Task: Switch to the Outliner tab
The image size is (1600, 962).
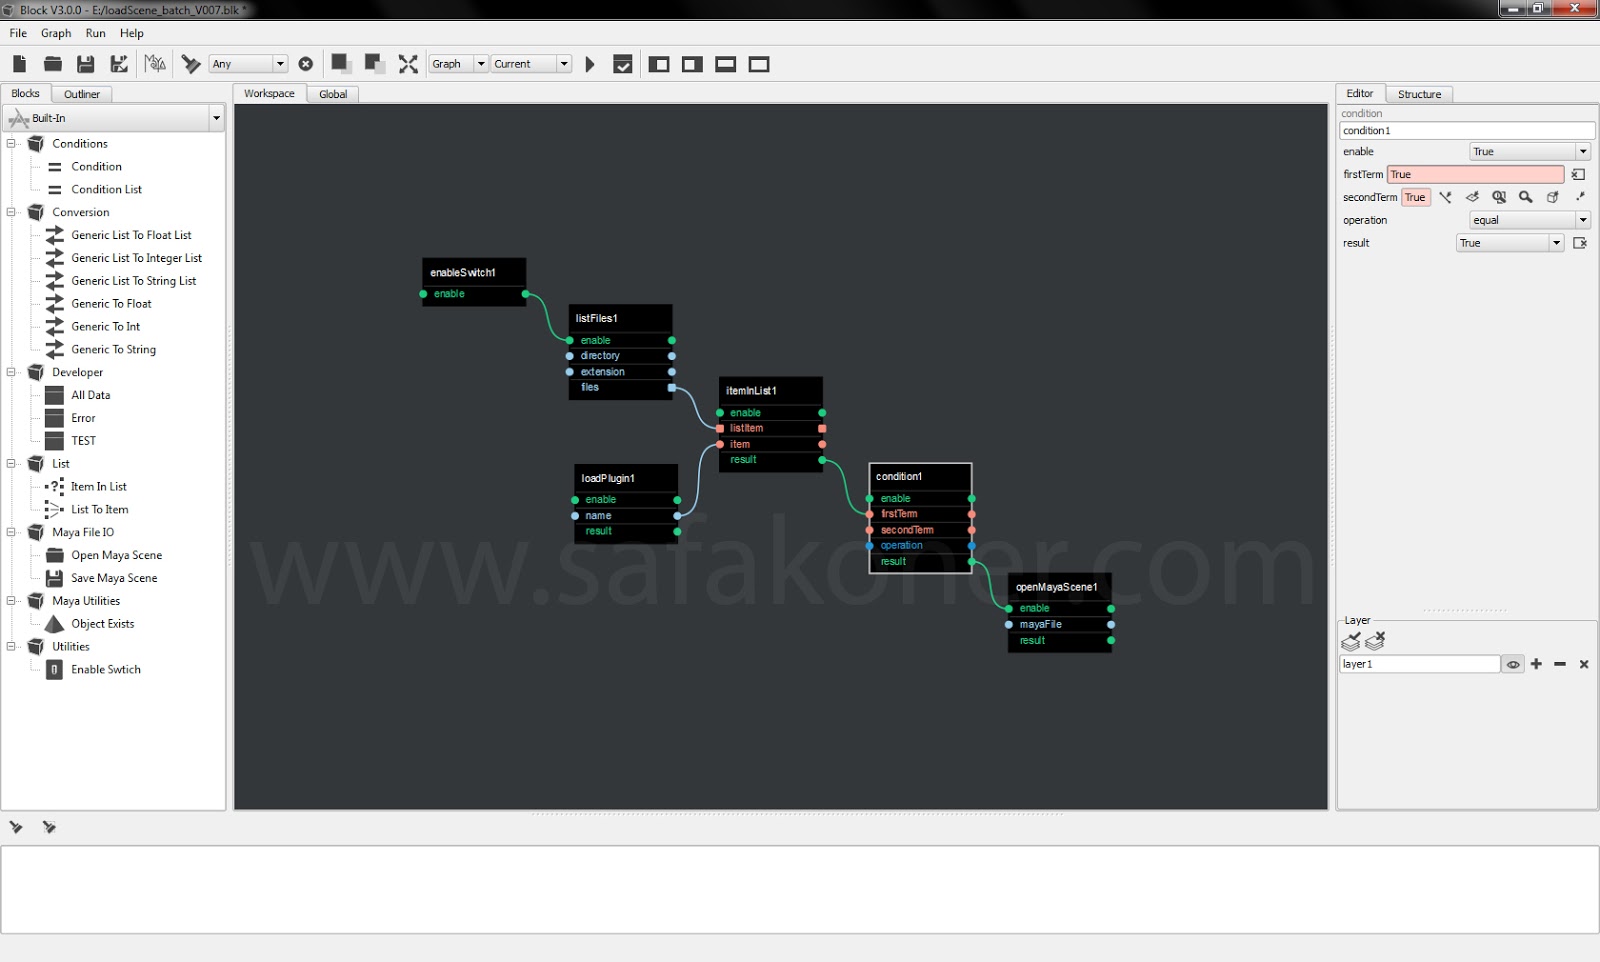Action: pyautogui.click(x=82, y=94)
